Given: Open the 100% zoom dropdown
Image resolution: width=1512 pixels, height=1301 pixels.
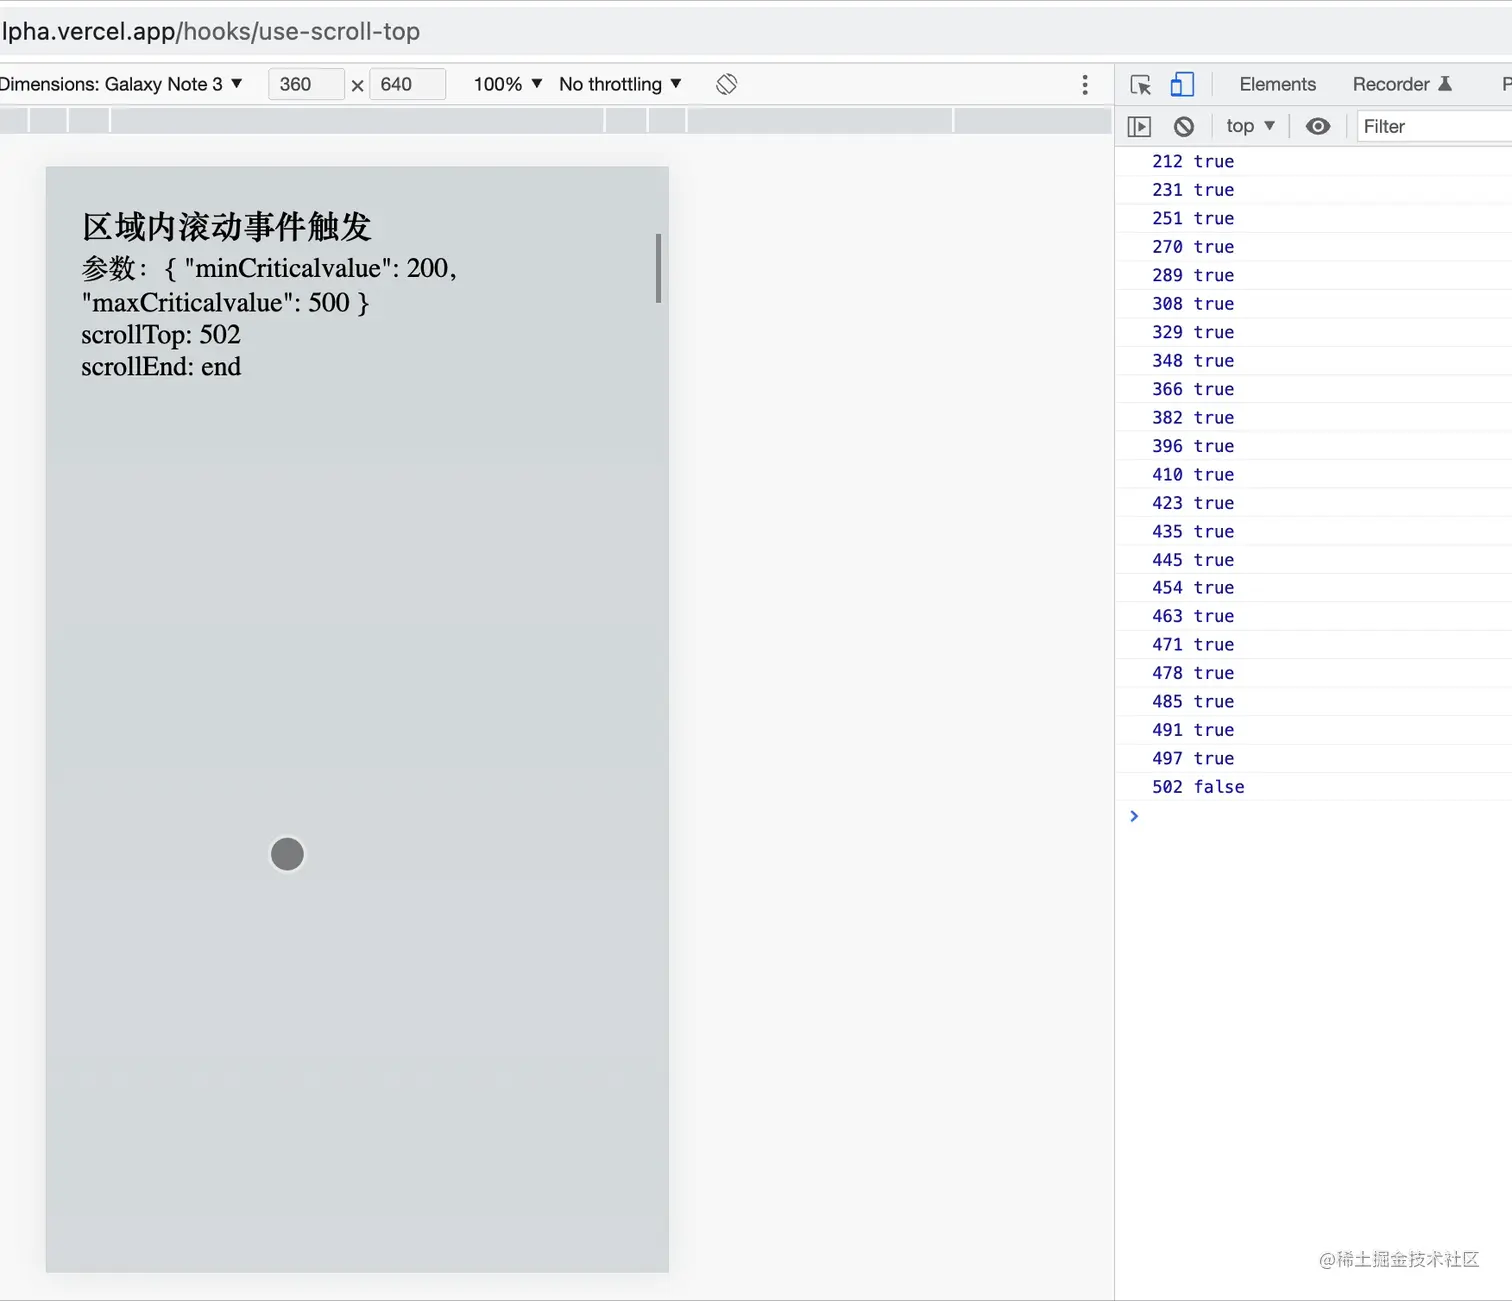Looking at the screenshot, I should point(505,84).
